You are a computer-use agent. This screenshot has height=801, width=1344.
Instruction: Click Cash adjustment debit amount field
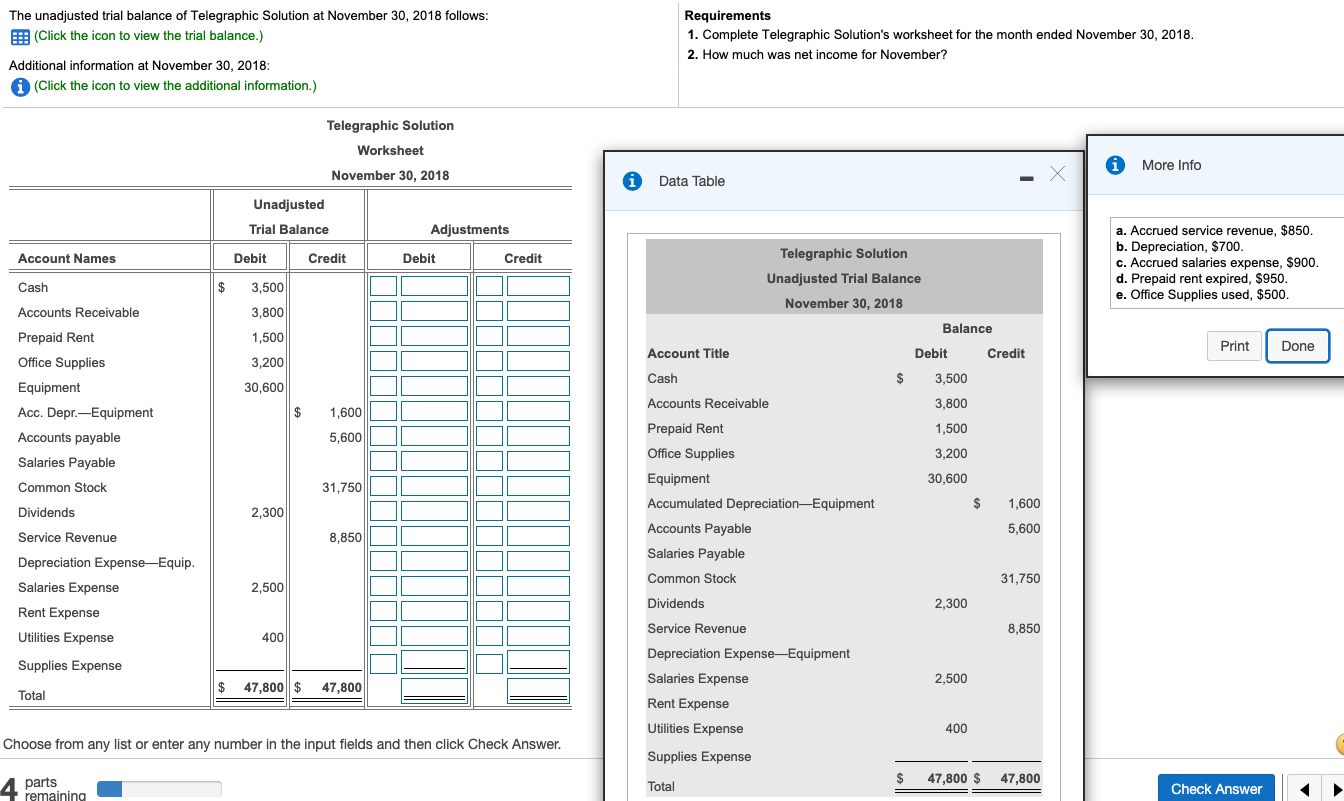(x=435, y=287)
